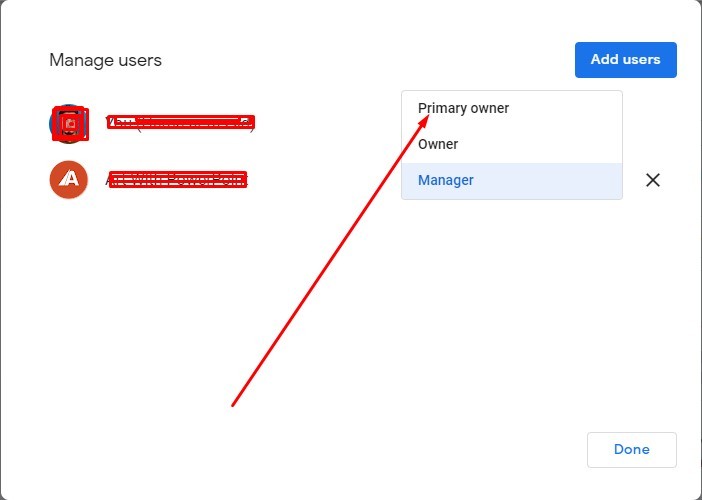This screenshot has height=500, width=702.
Task: Click the orange 'A' user avatar
Action: [69, 180]
